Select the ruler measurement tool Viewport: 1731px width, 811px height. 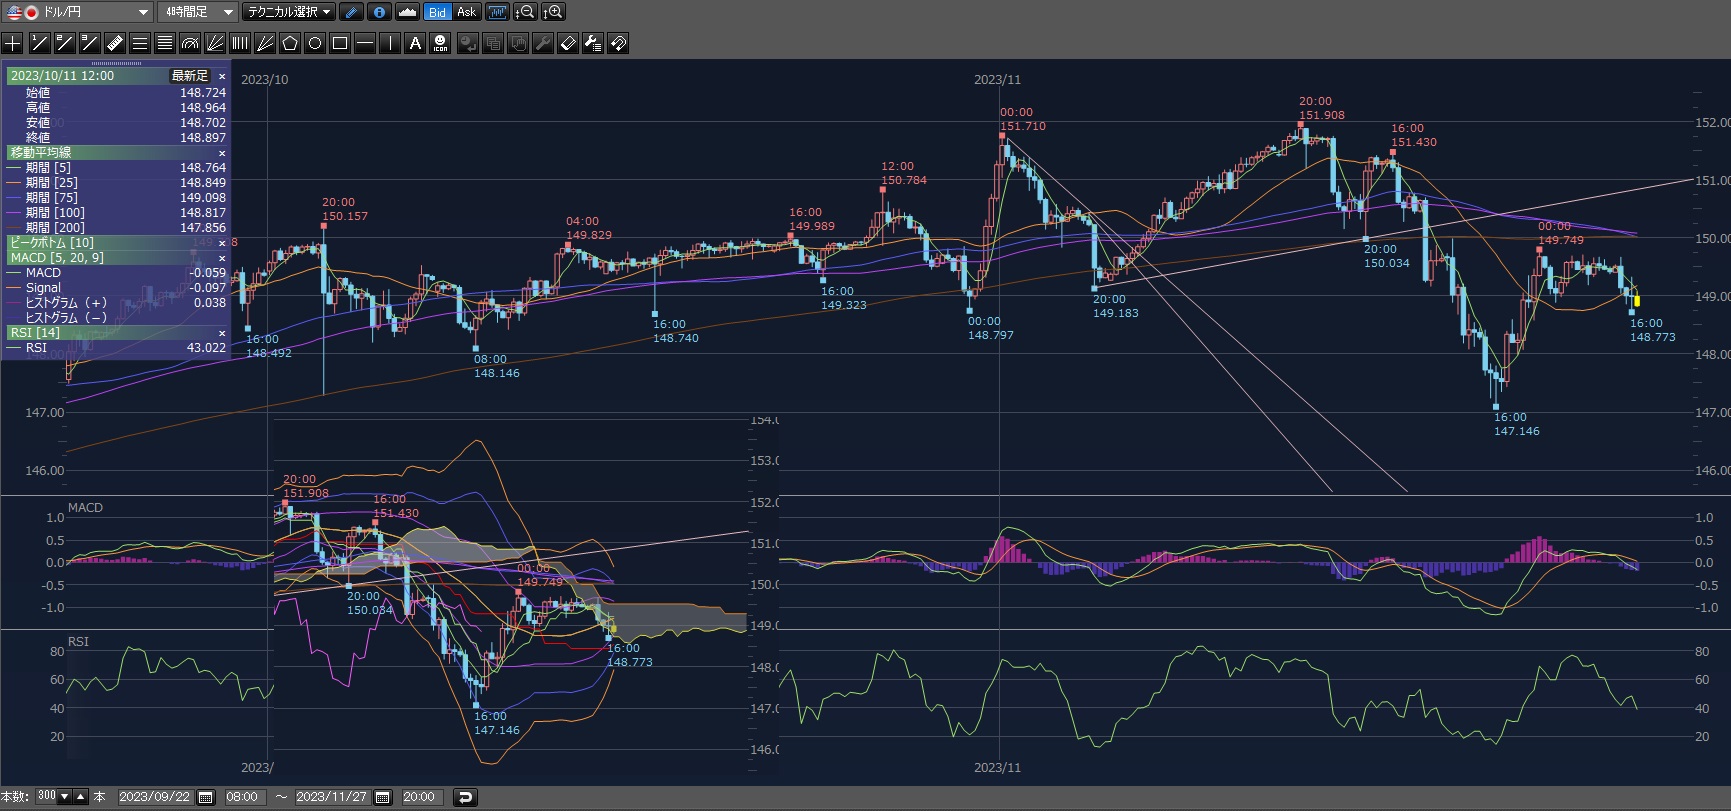(x=114, y=43)
